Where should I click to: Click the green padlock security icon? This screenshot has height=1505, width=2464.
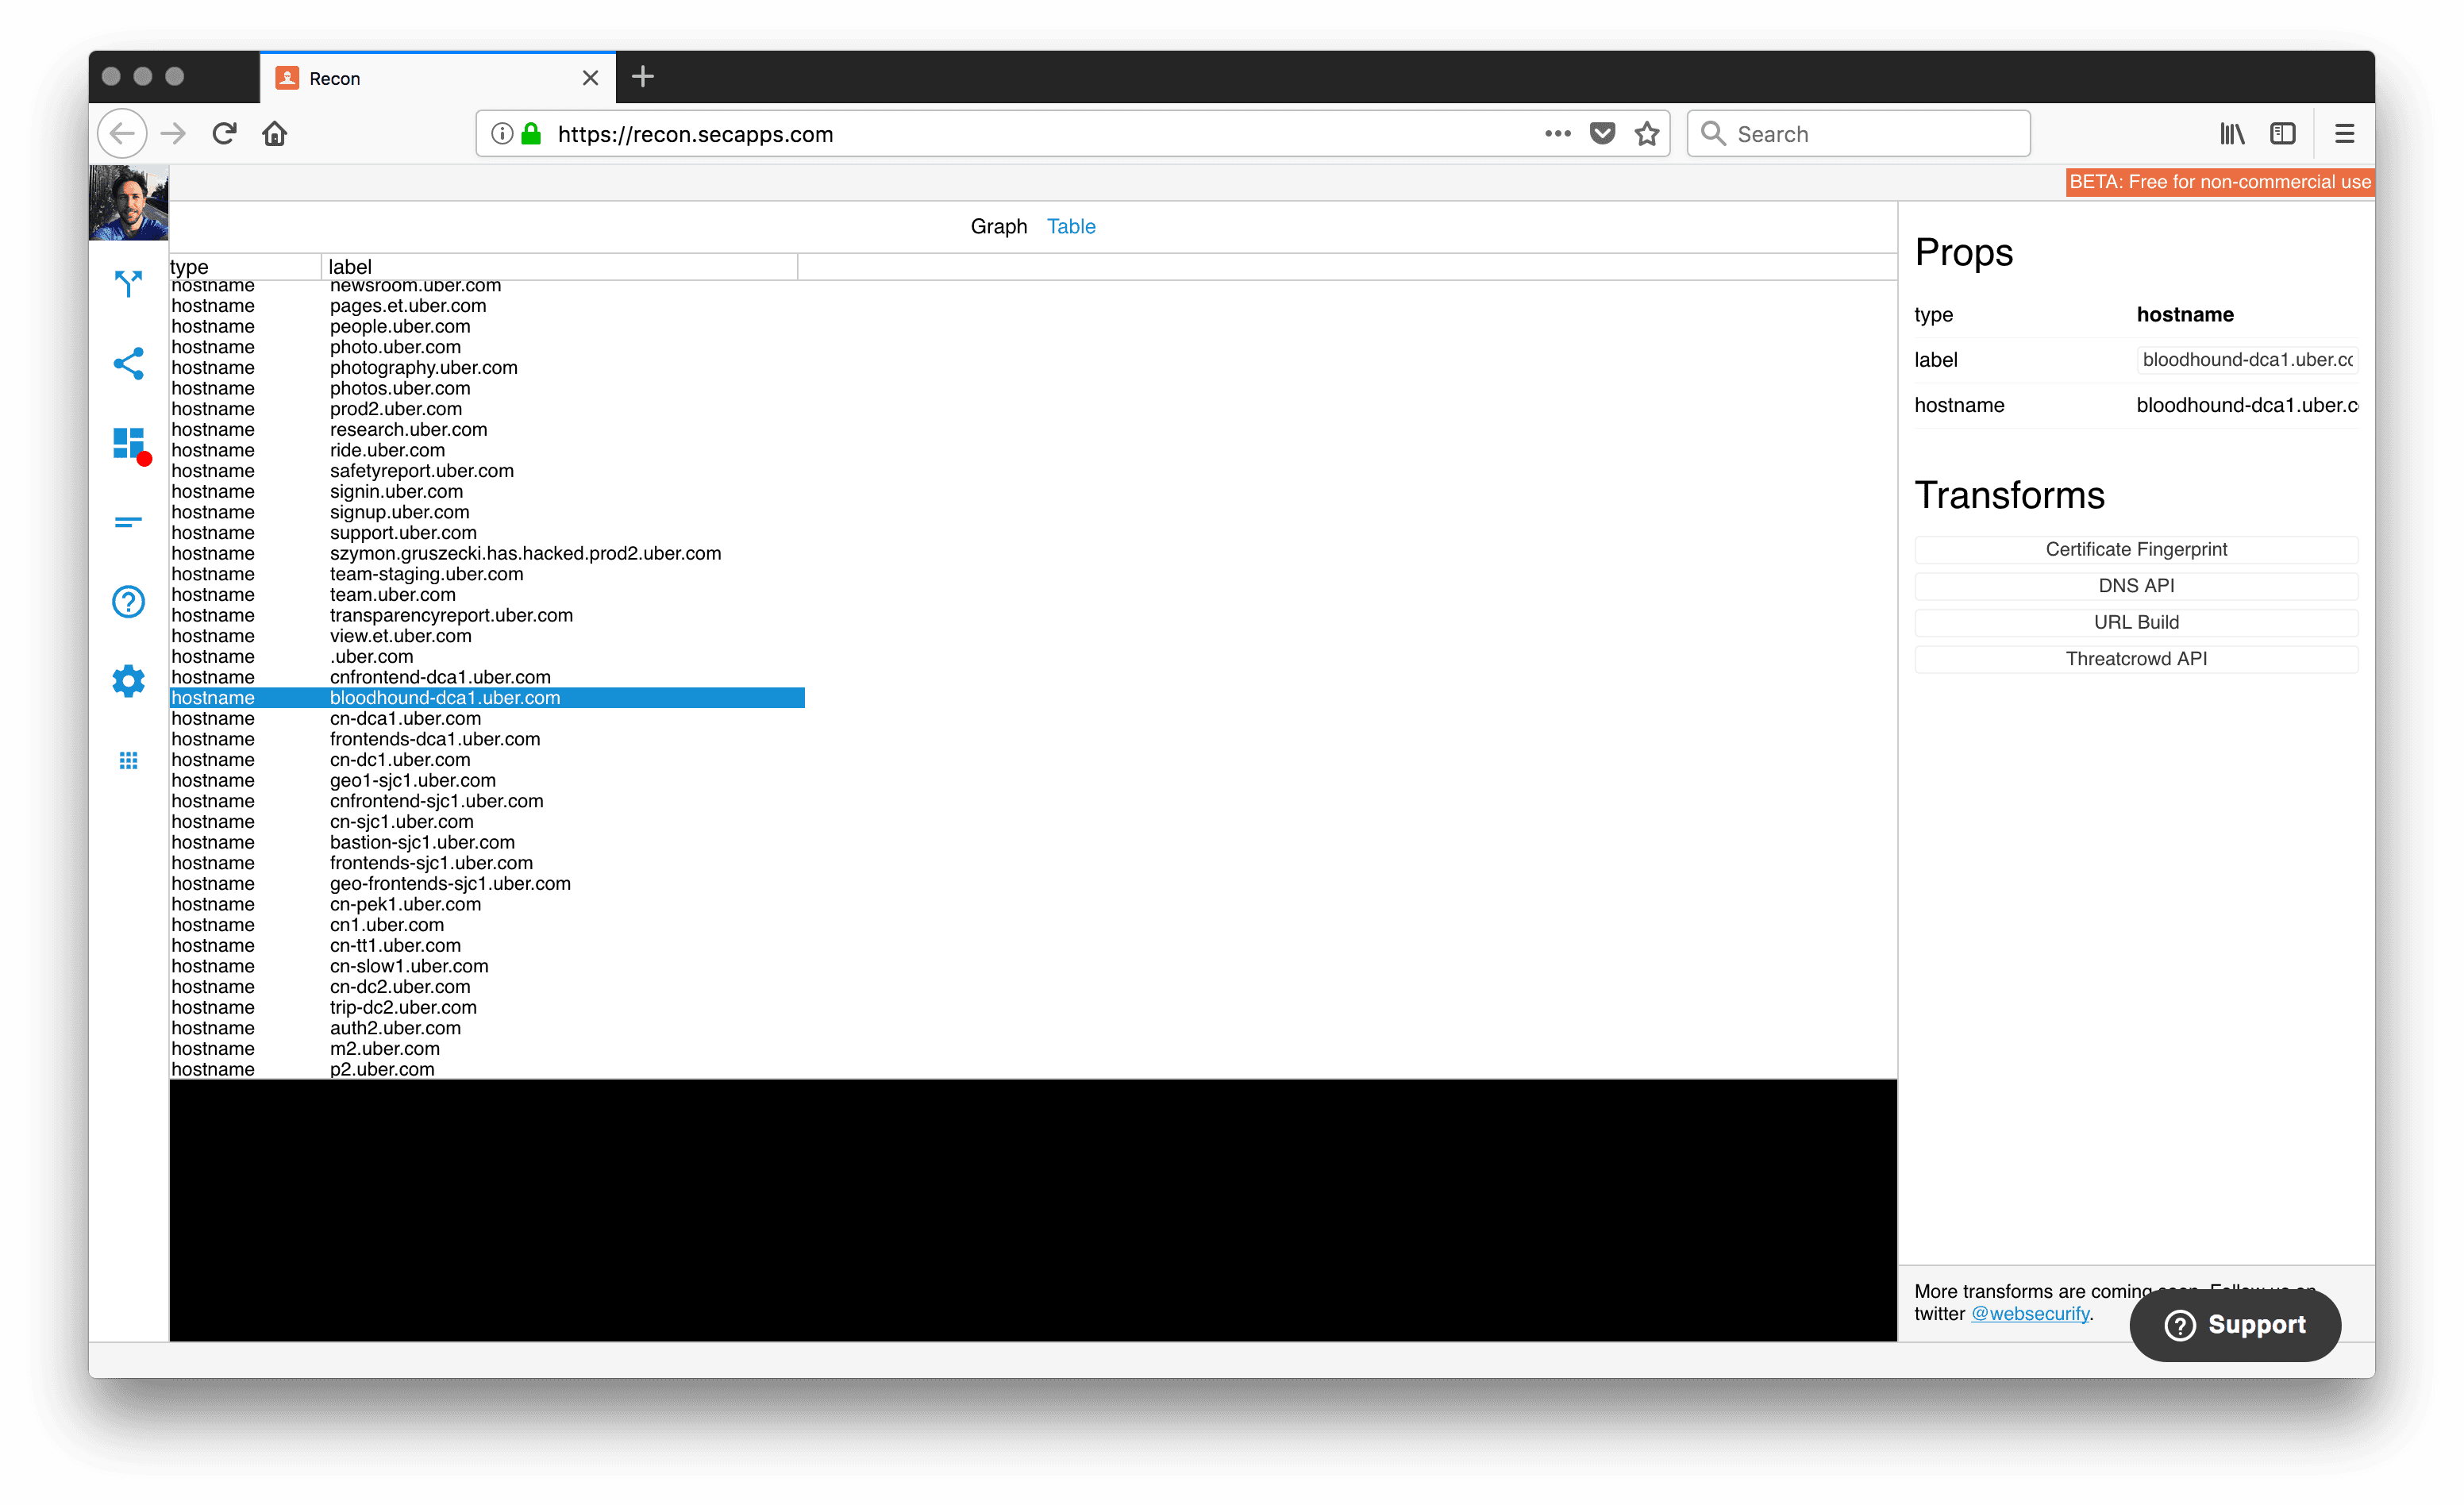pyautogui.click(x=532, y=134)
